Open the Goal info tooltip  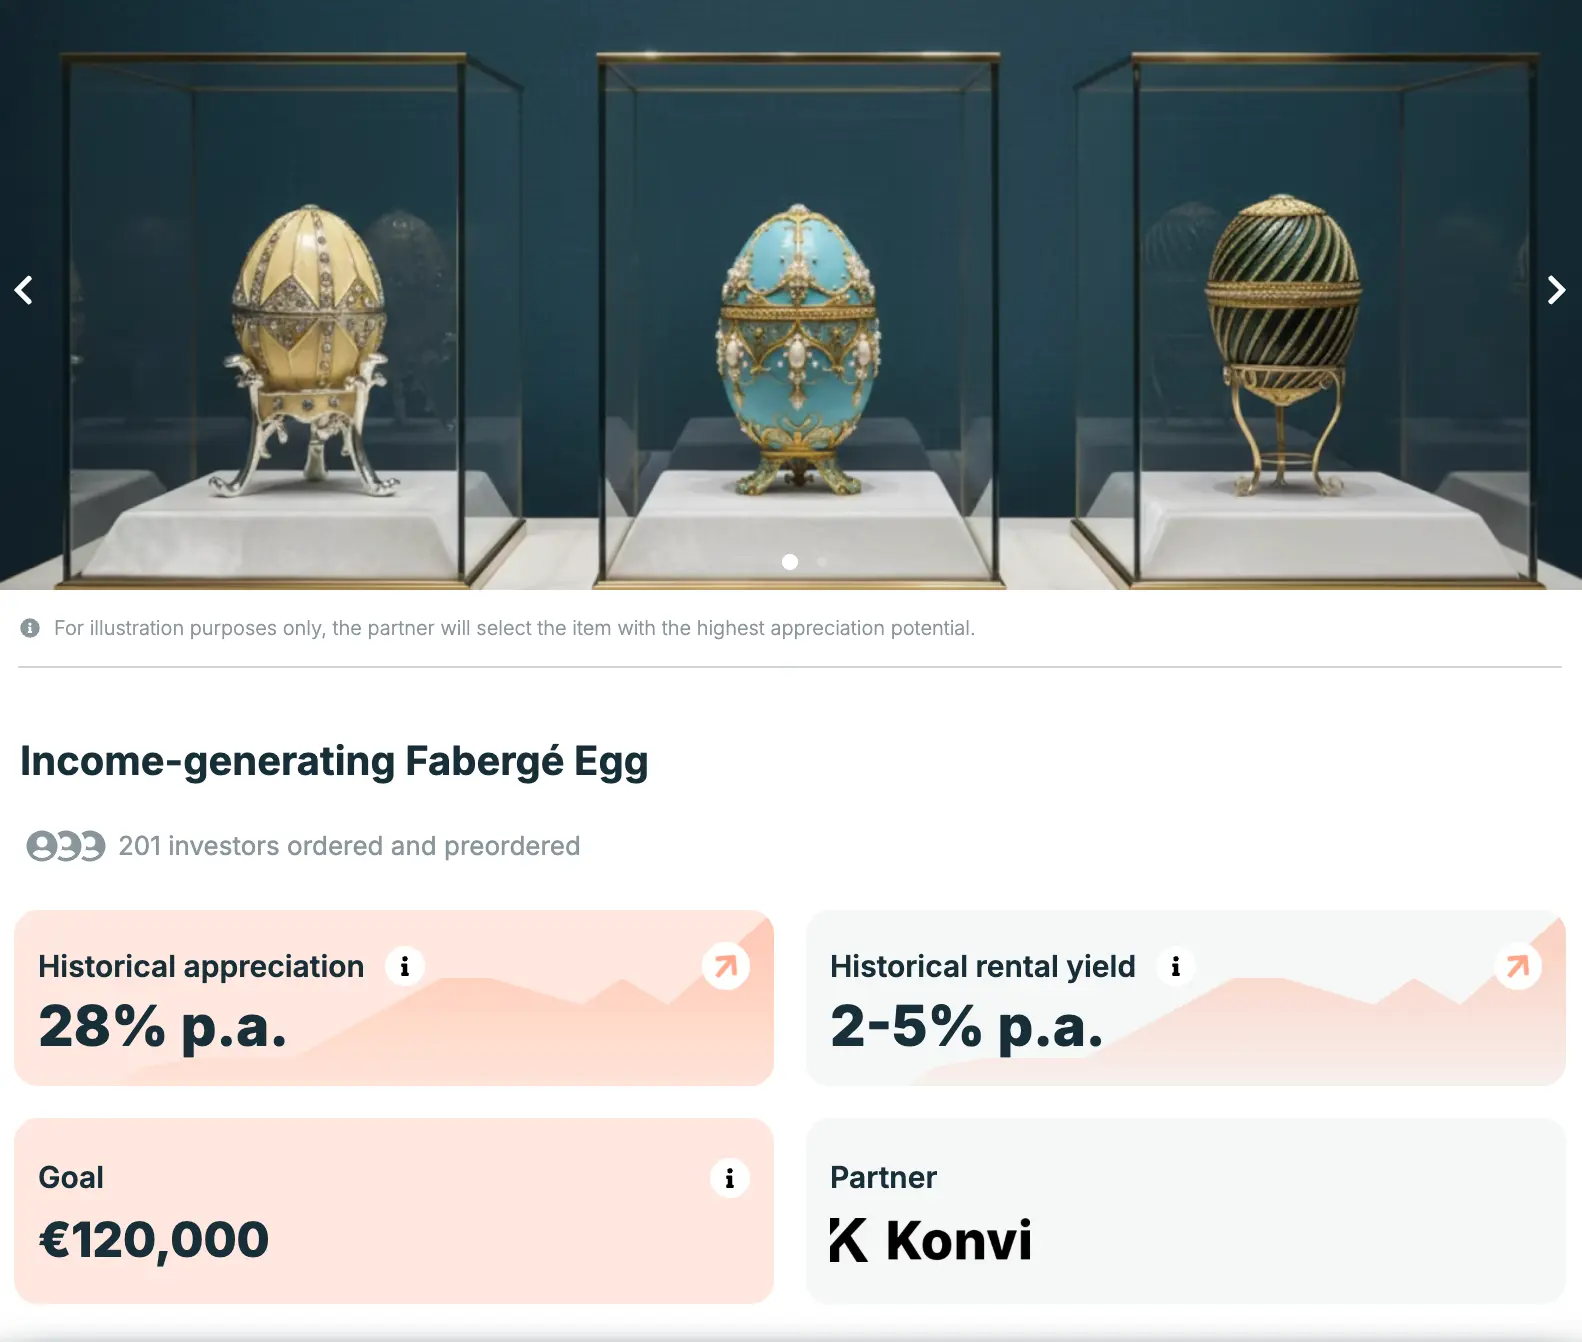(x=729, y=1178)
